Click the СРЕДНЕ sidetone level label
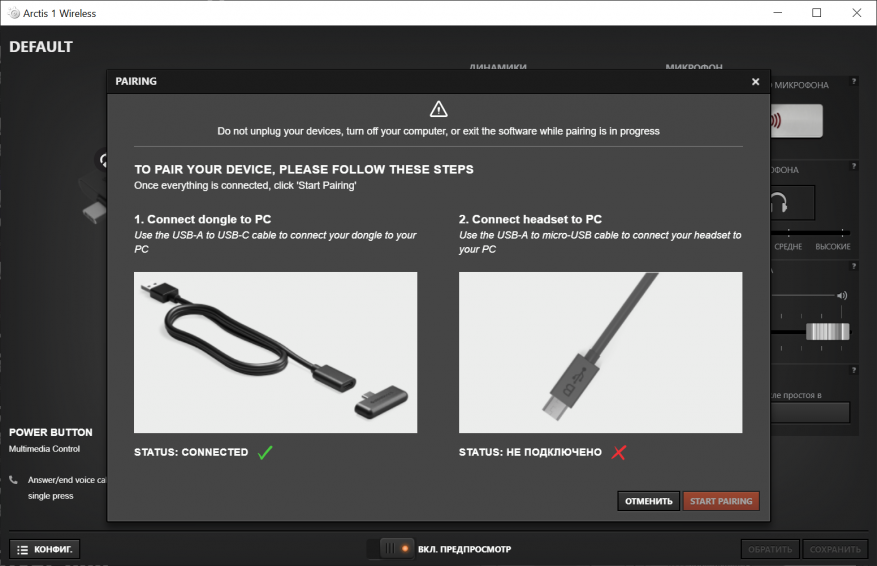Screen dimensions: 877x566 (788, 247)
